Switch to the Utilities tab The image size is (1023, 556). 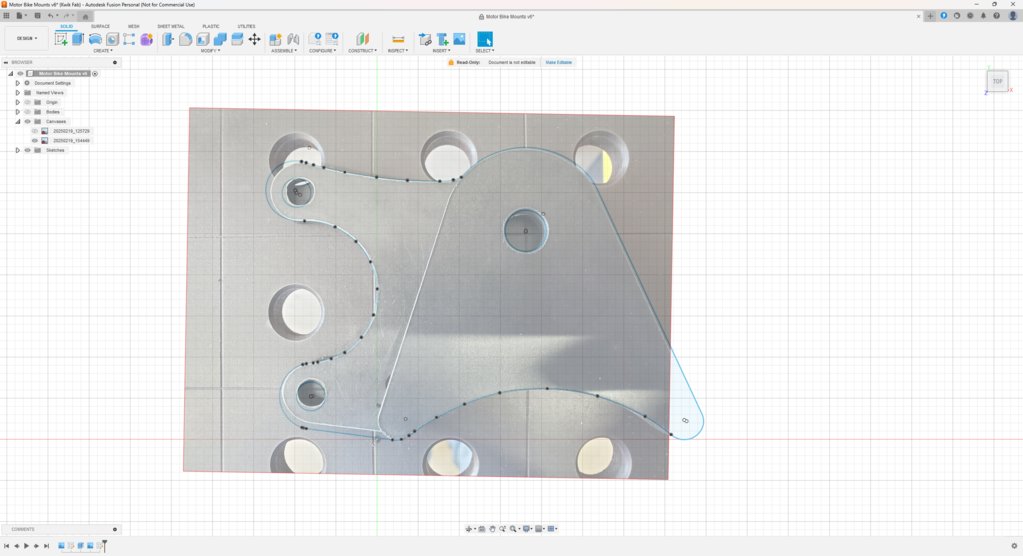(246, 26)
